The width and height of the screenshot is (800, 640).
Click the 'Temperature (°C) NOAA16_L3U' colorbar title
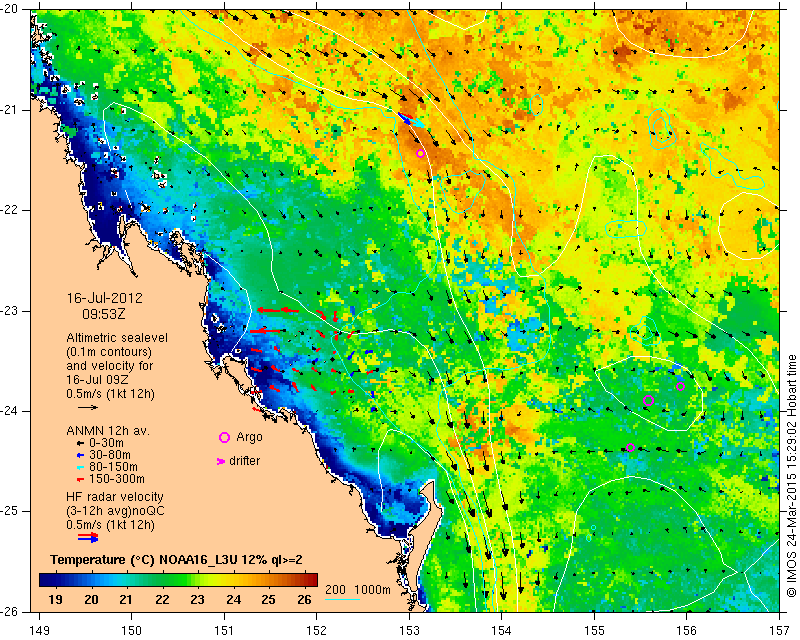(x=144, y=560)
